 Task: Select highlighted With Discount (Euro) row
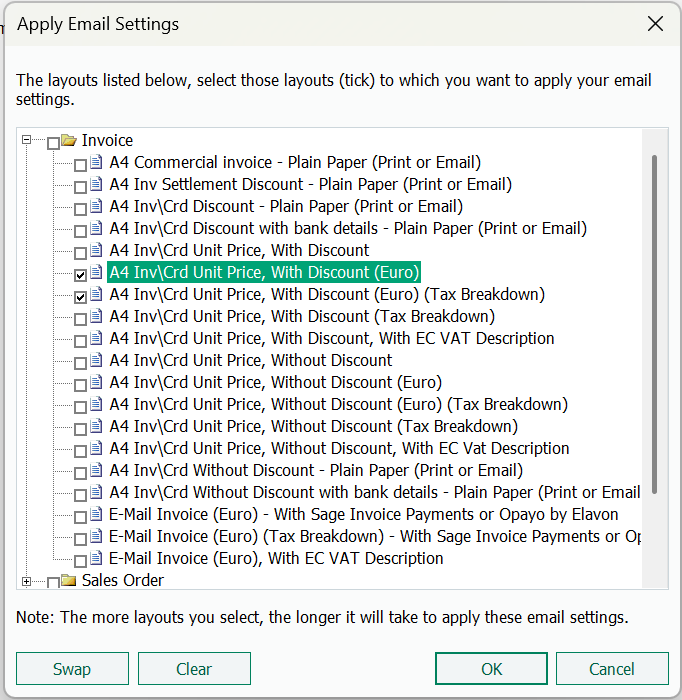click(264, 272)
